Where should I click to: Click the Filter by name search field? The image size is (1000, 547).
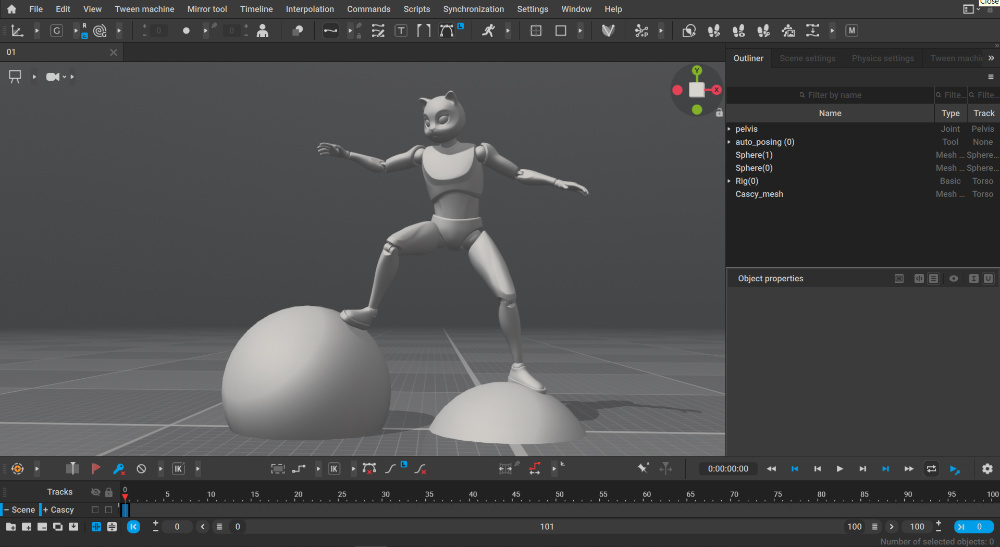(830, 95)
